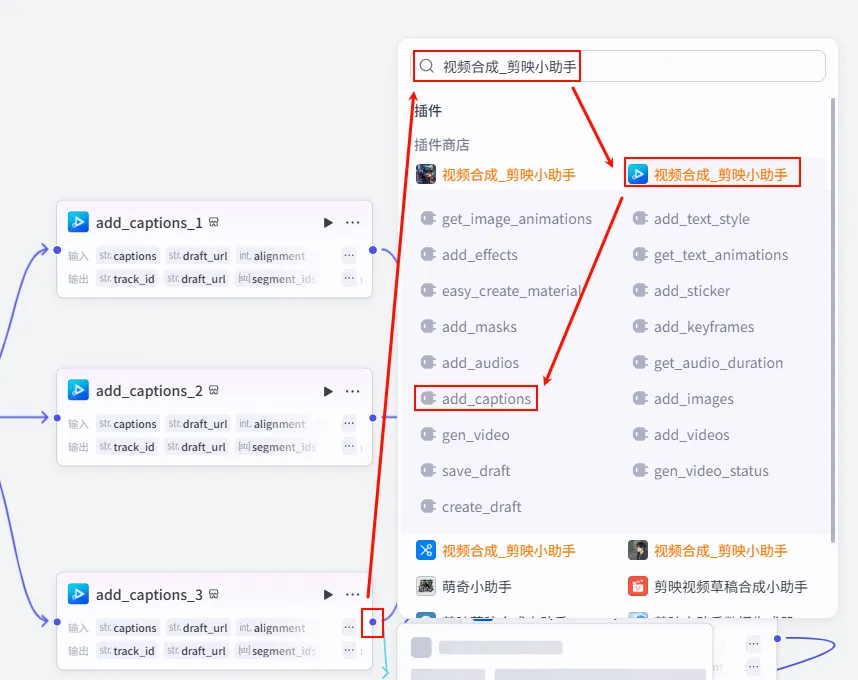Click the small badge icon beside add_captions_2 title

pos(214,390)
